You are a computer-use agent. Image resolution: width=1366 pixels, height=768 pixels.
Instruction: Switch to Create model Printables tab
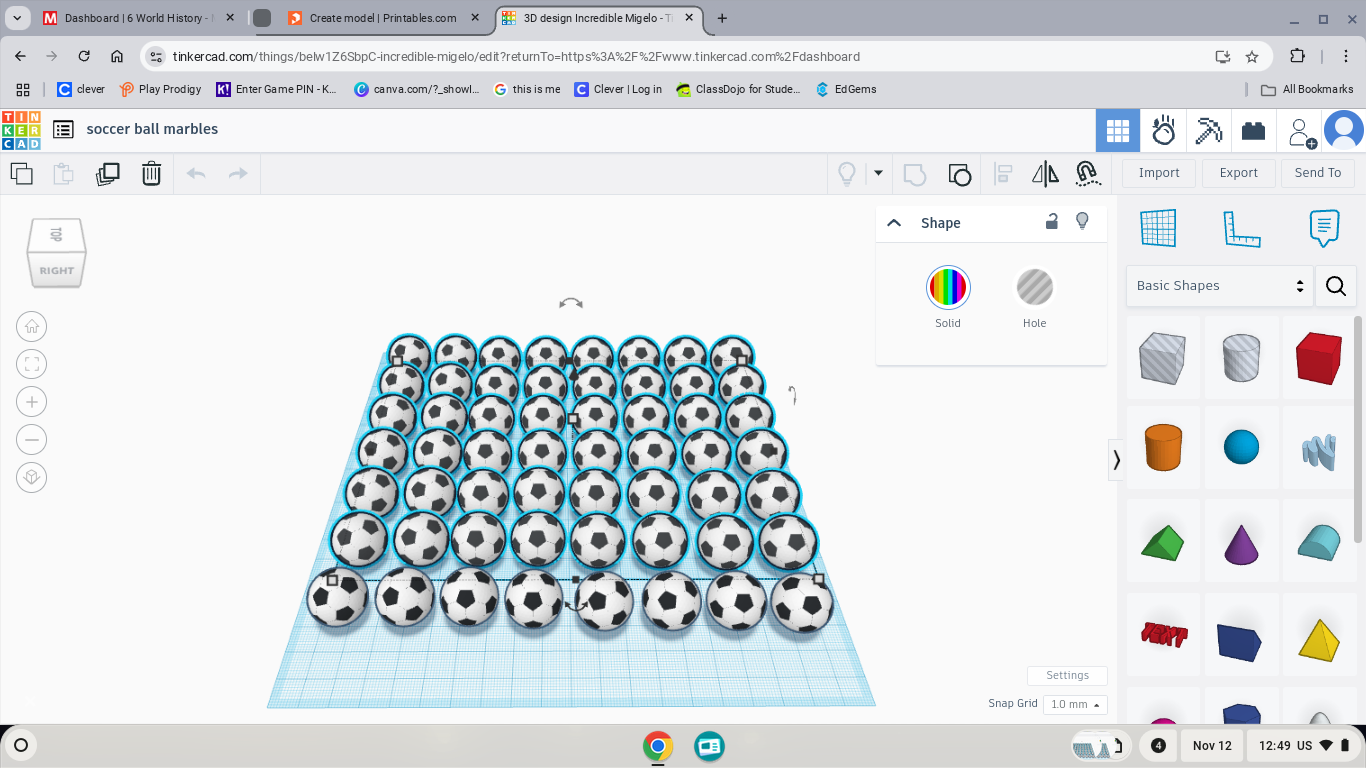(383, 18)
